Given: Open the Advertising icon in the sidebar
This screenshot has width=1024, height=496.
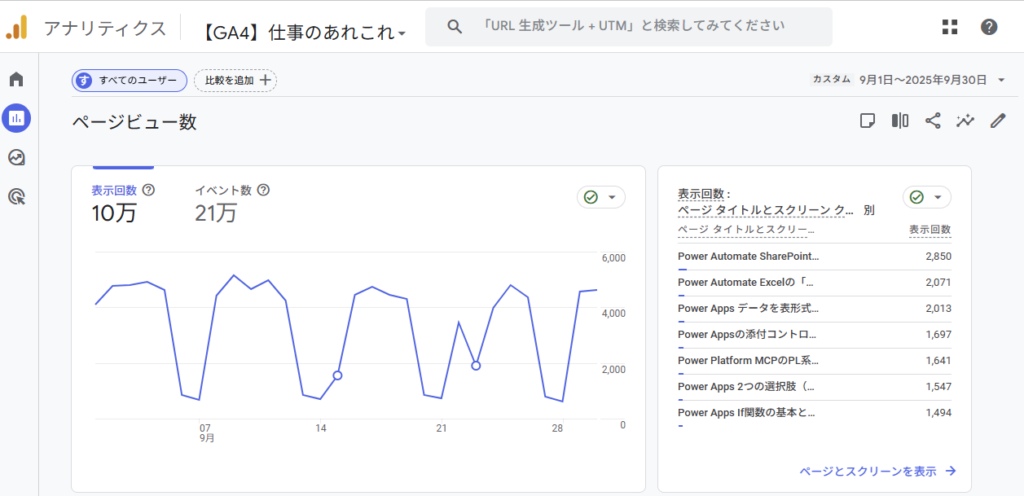Looking at the screenshot, I should tap(16, 197).
